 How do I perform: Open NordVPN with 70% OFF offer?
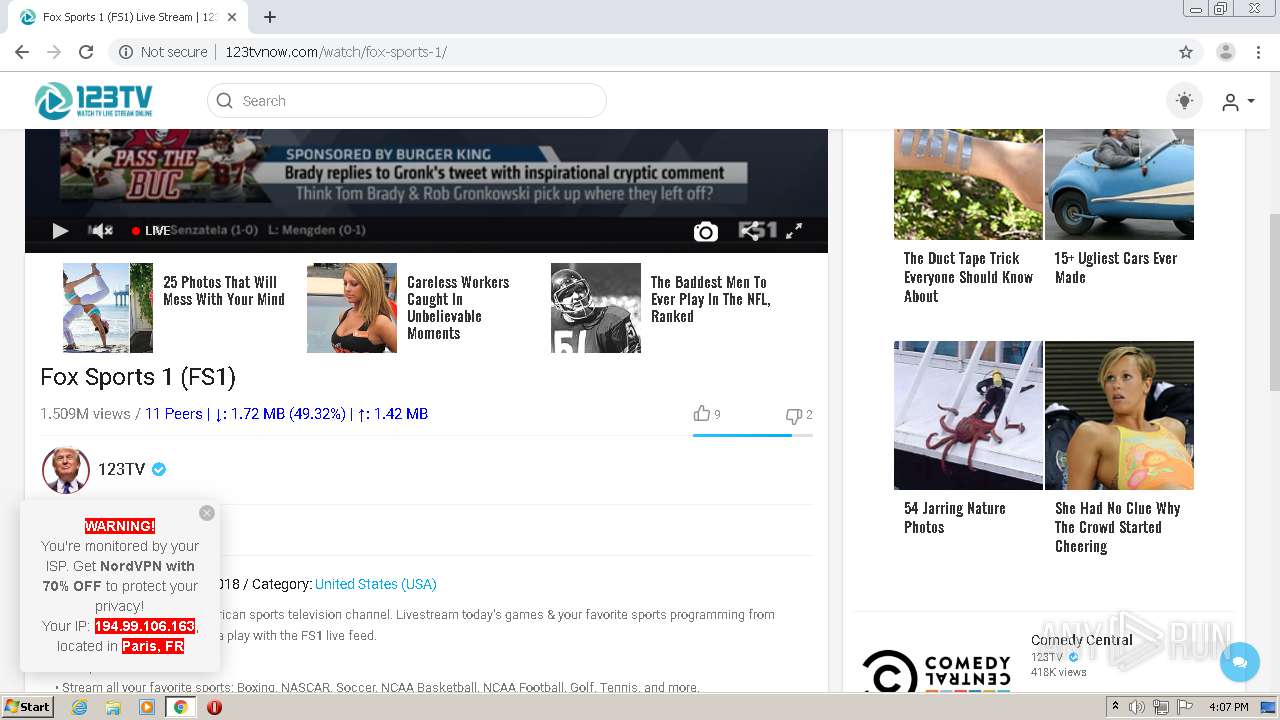119,576
